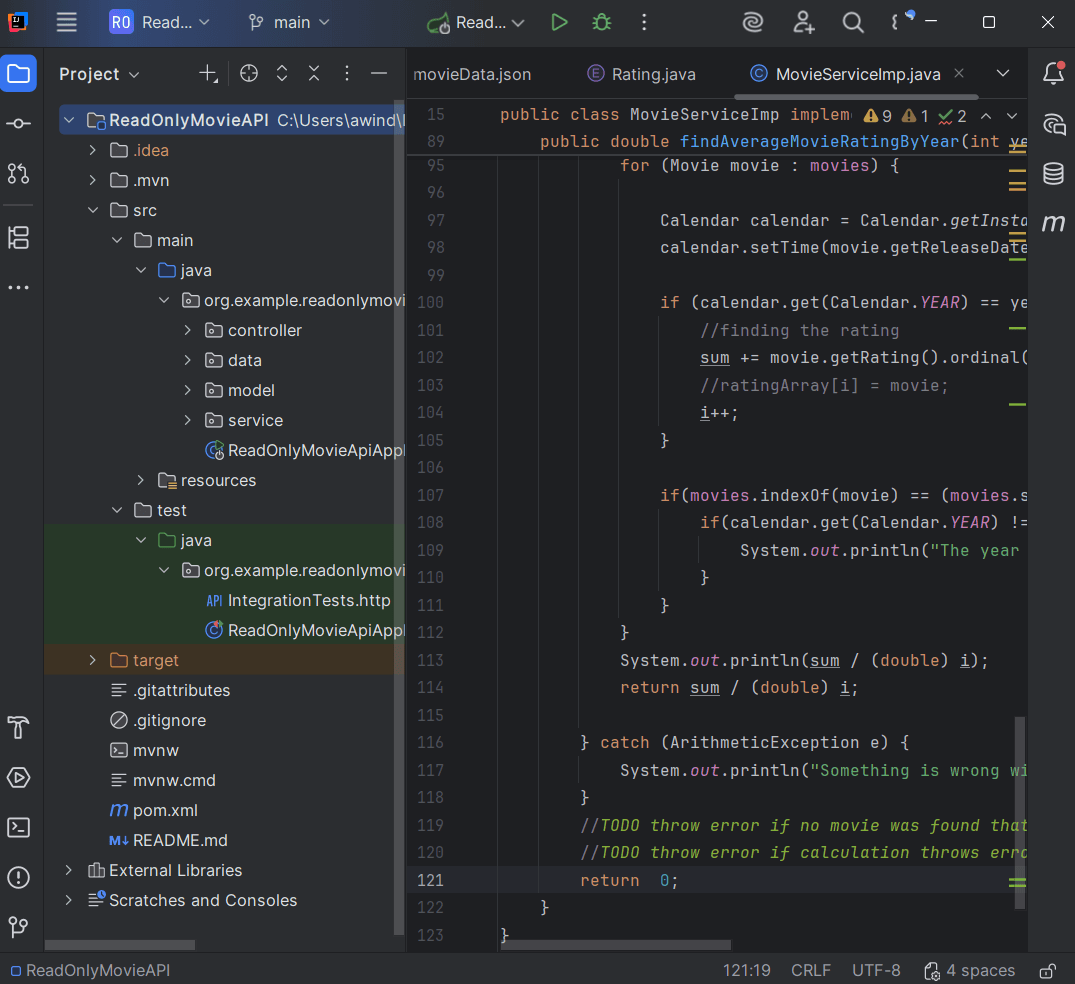Screen dimensions: 1075x984
Task: Open the Terminal tool window
Action: click(x=19, y=828)
